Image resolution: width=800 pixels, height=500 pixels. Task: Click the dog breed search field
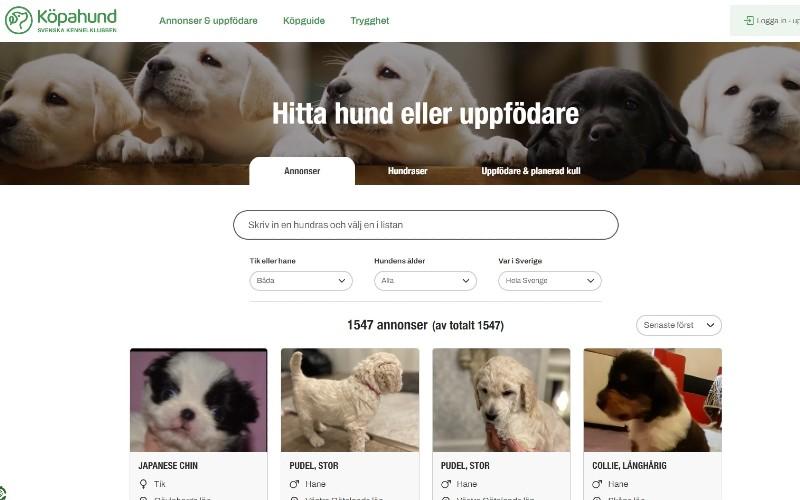pyautogui.click(x=426, y=225)
